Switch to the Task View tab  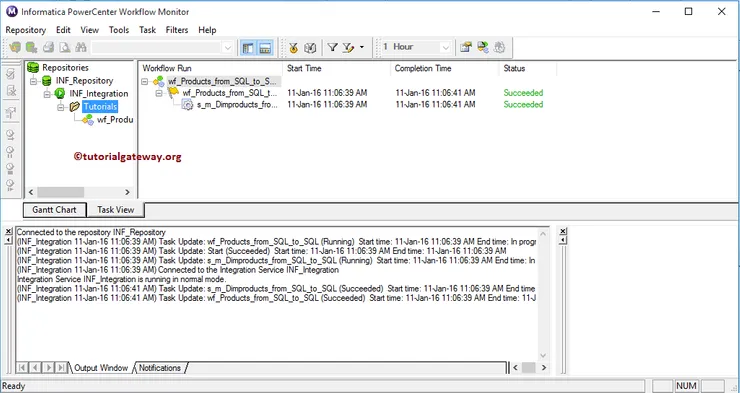pos(116,210)
